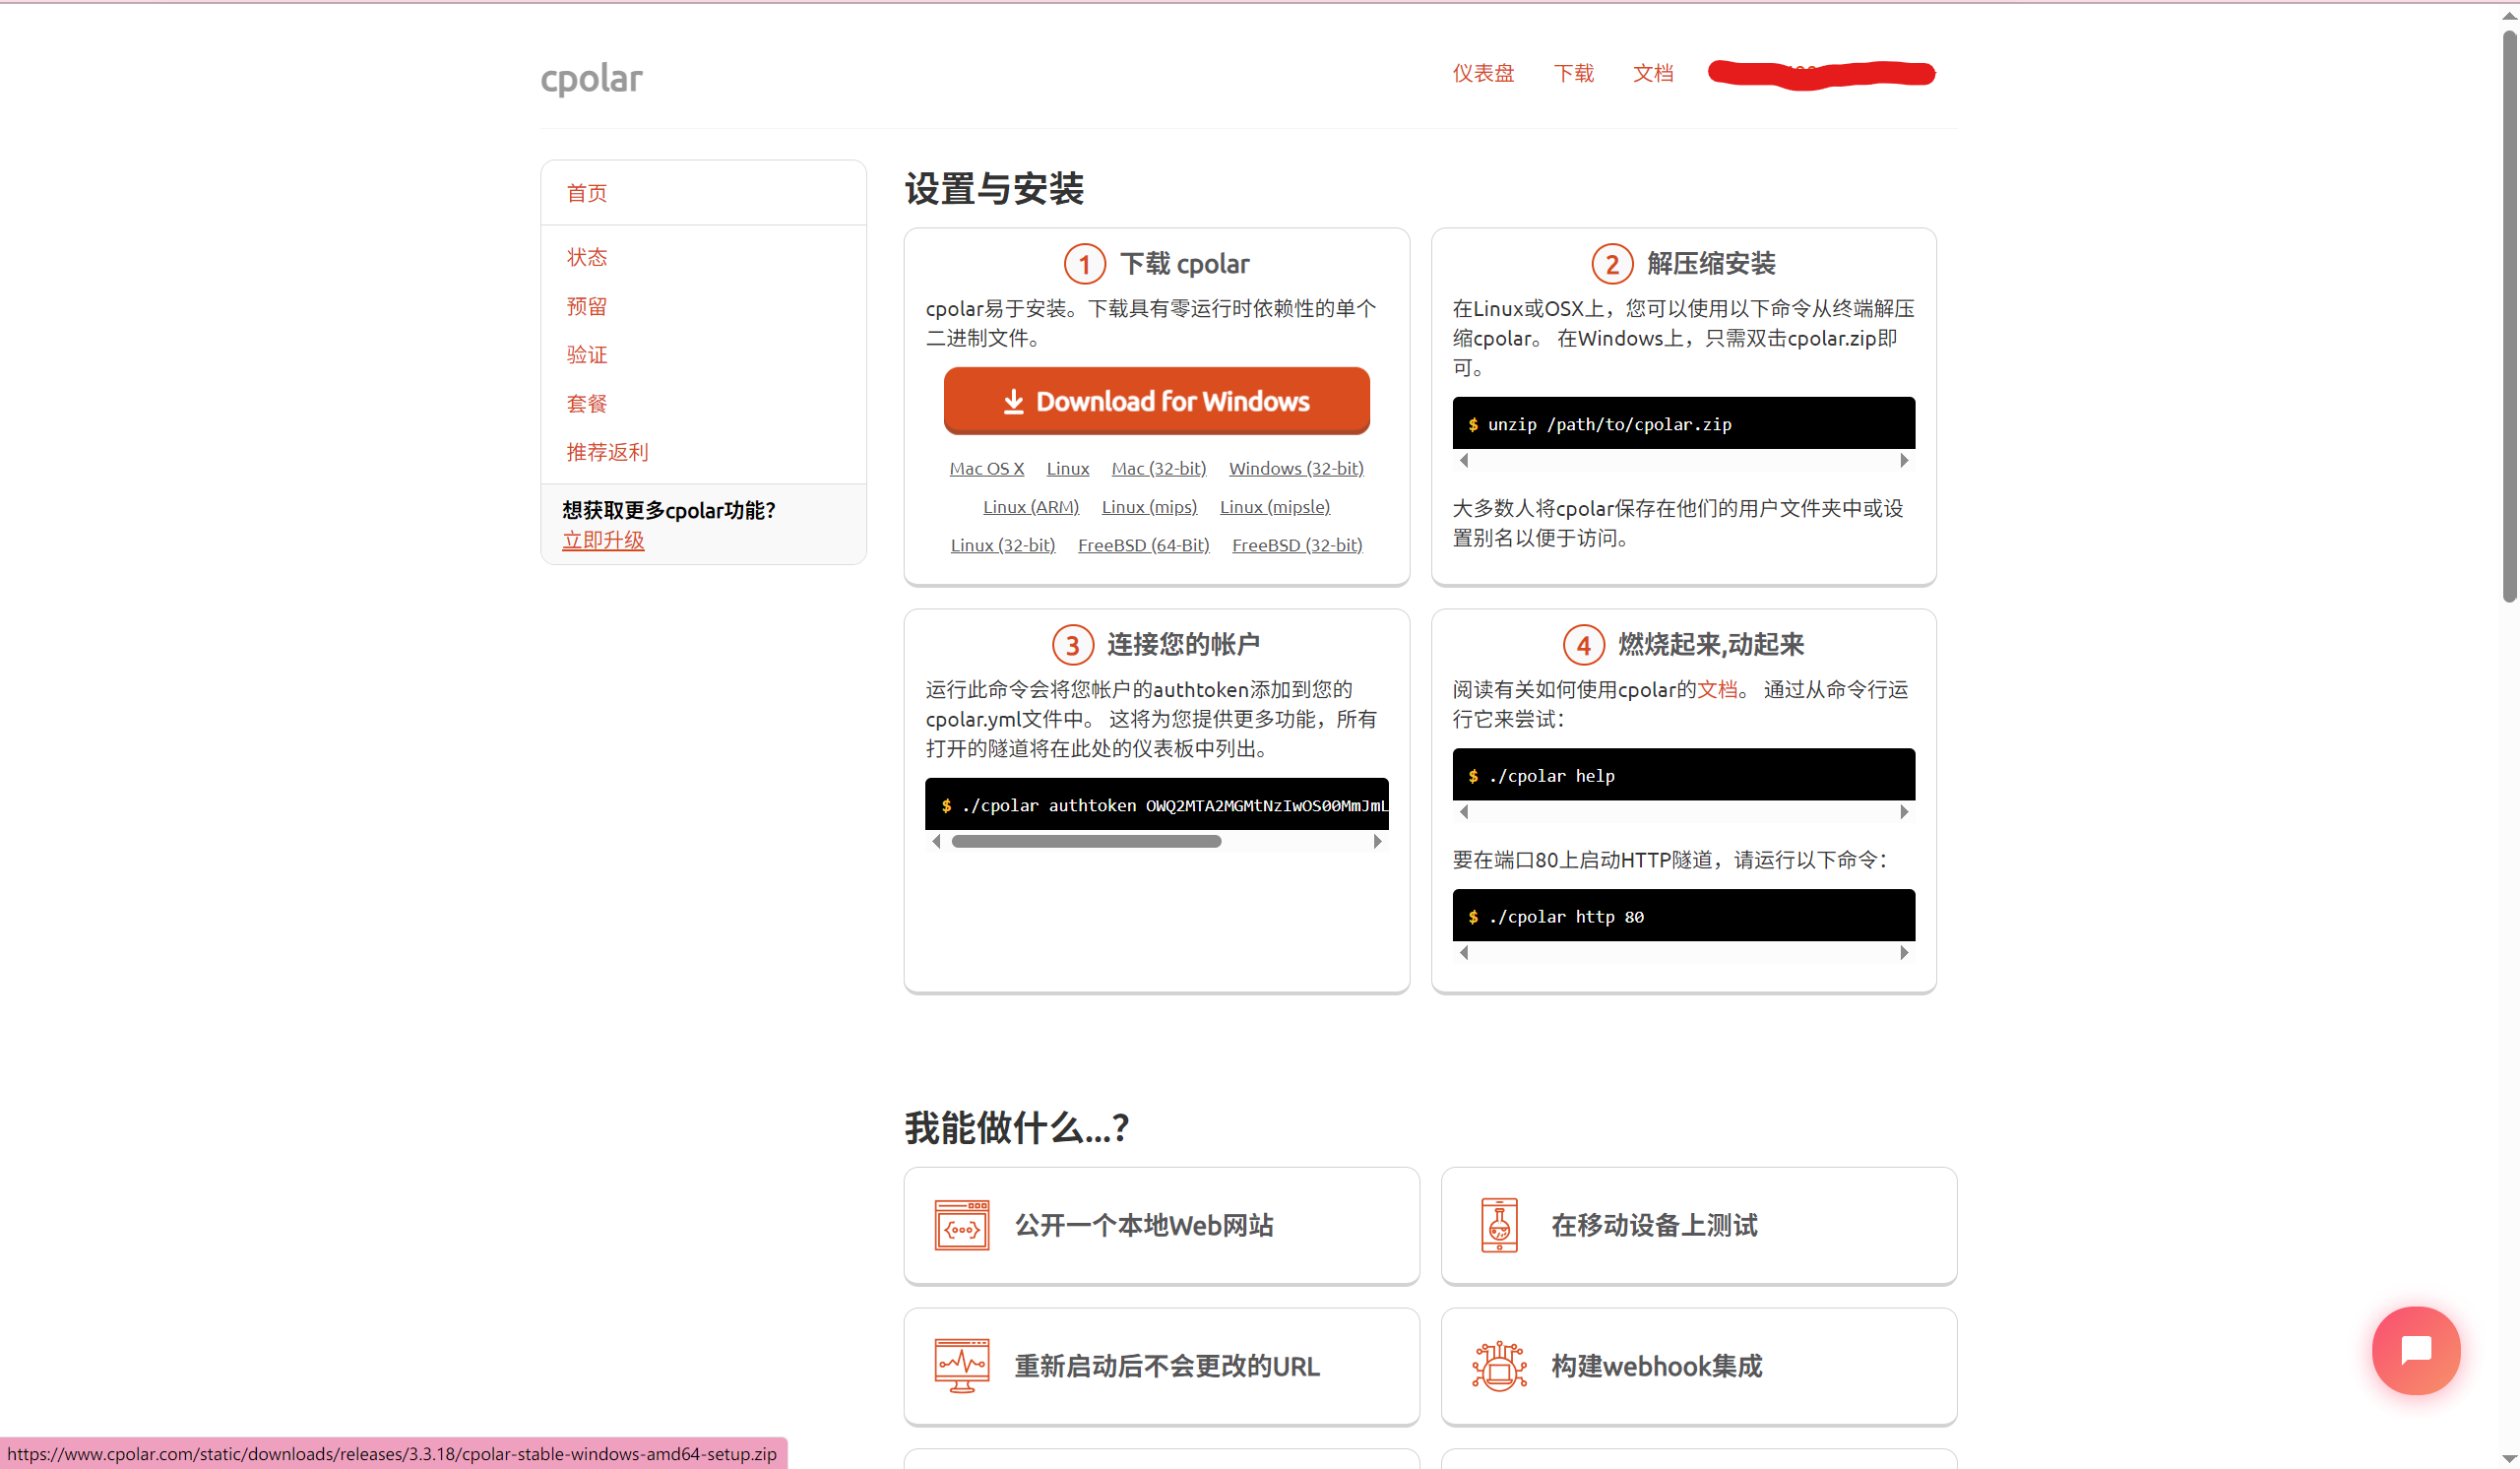Click the page scrollbar down arrow

coord(2508,1458)
